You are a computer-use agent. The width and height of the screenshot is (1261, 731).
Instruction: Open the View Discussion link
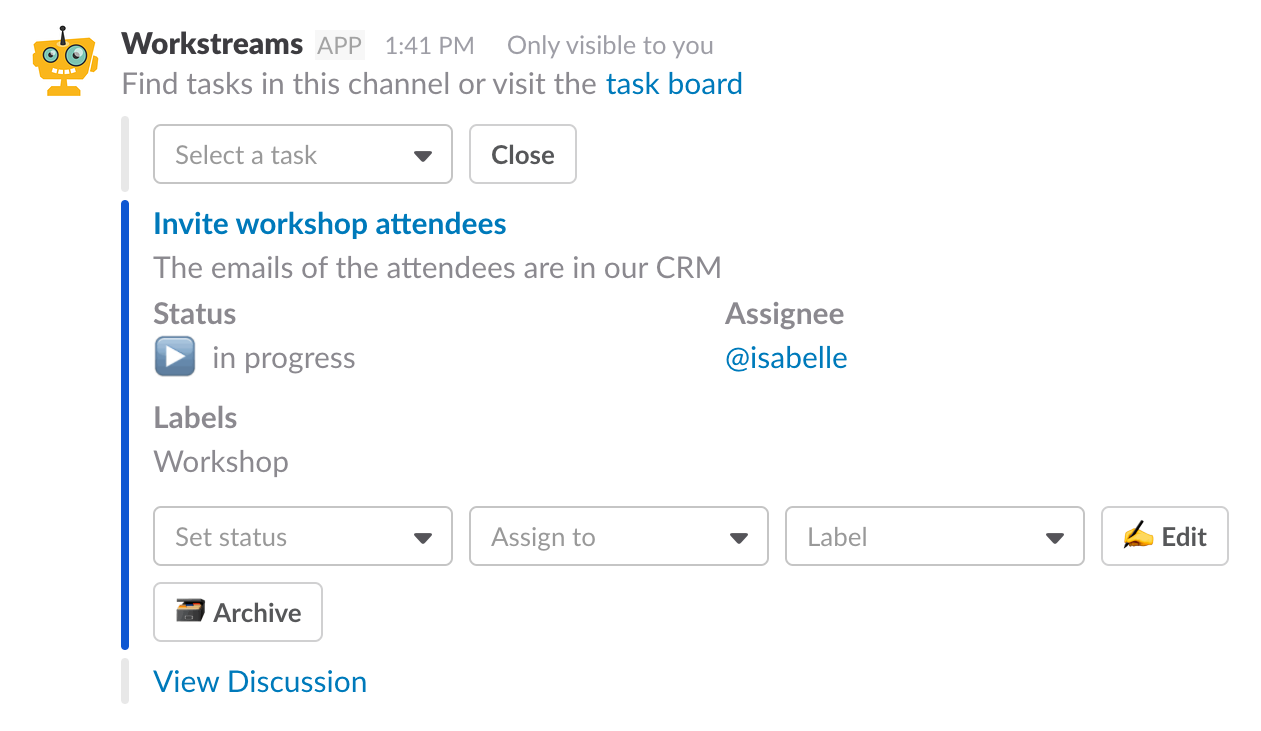coord(260,682)
